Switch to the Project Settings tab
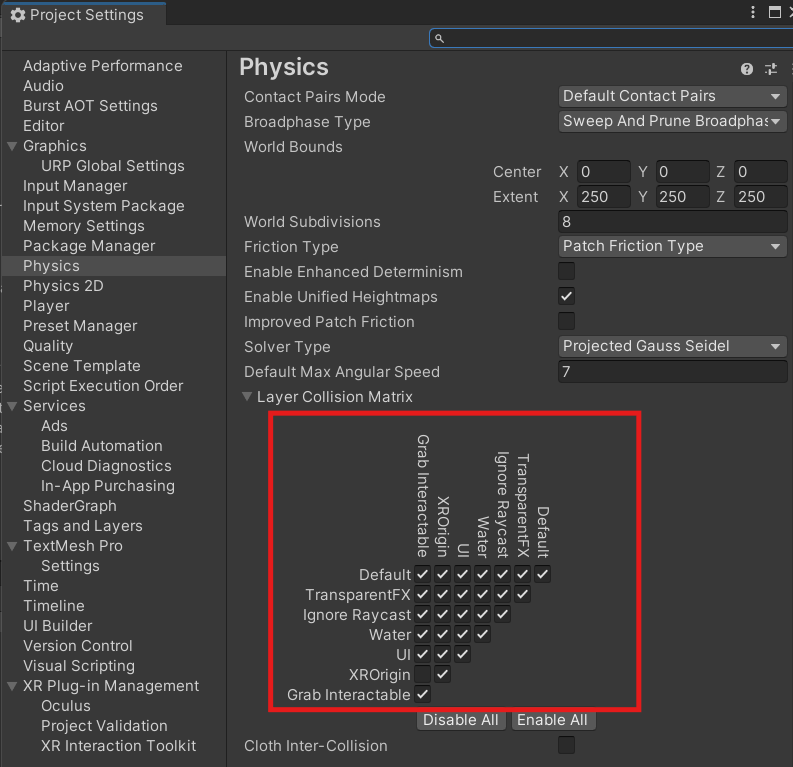The height and width of the screenshot is (767, 793). (83, 15)
